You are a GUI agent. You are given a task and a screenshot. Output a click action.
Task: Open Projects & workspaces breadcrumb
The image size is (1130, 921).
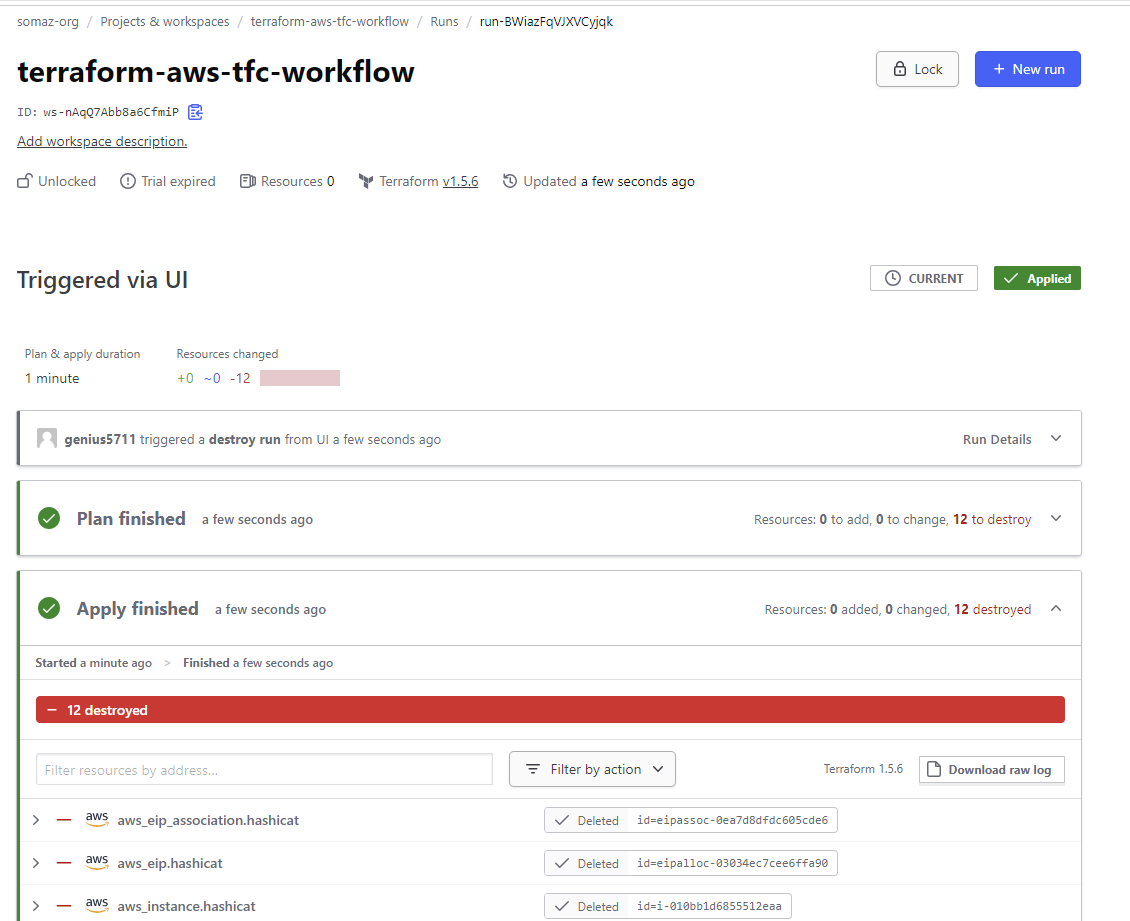coord(164,22)
